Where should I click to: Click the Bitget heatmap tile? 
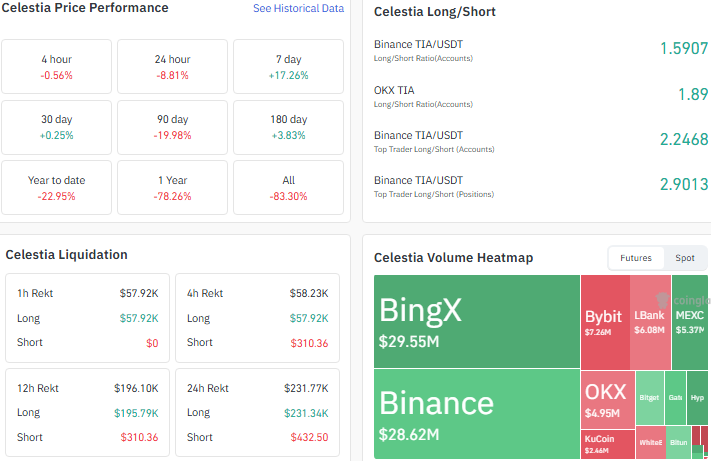coord(650,398)
